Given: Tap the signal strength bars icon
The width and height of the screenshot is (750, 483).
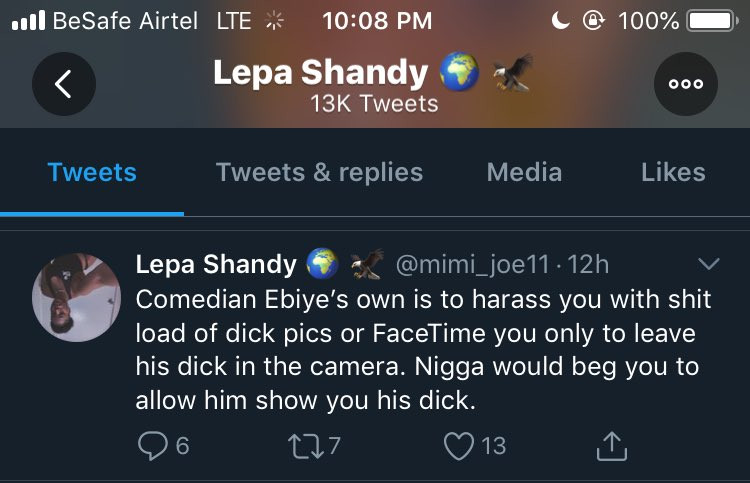Looking at the screenshot, I should pyautogui.click(x=27, y=20).
